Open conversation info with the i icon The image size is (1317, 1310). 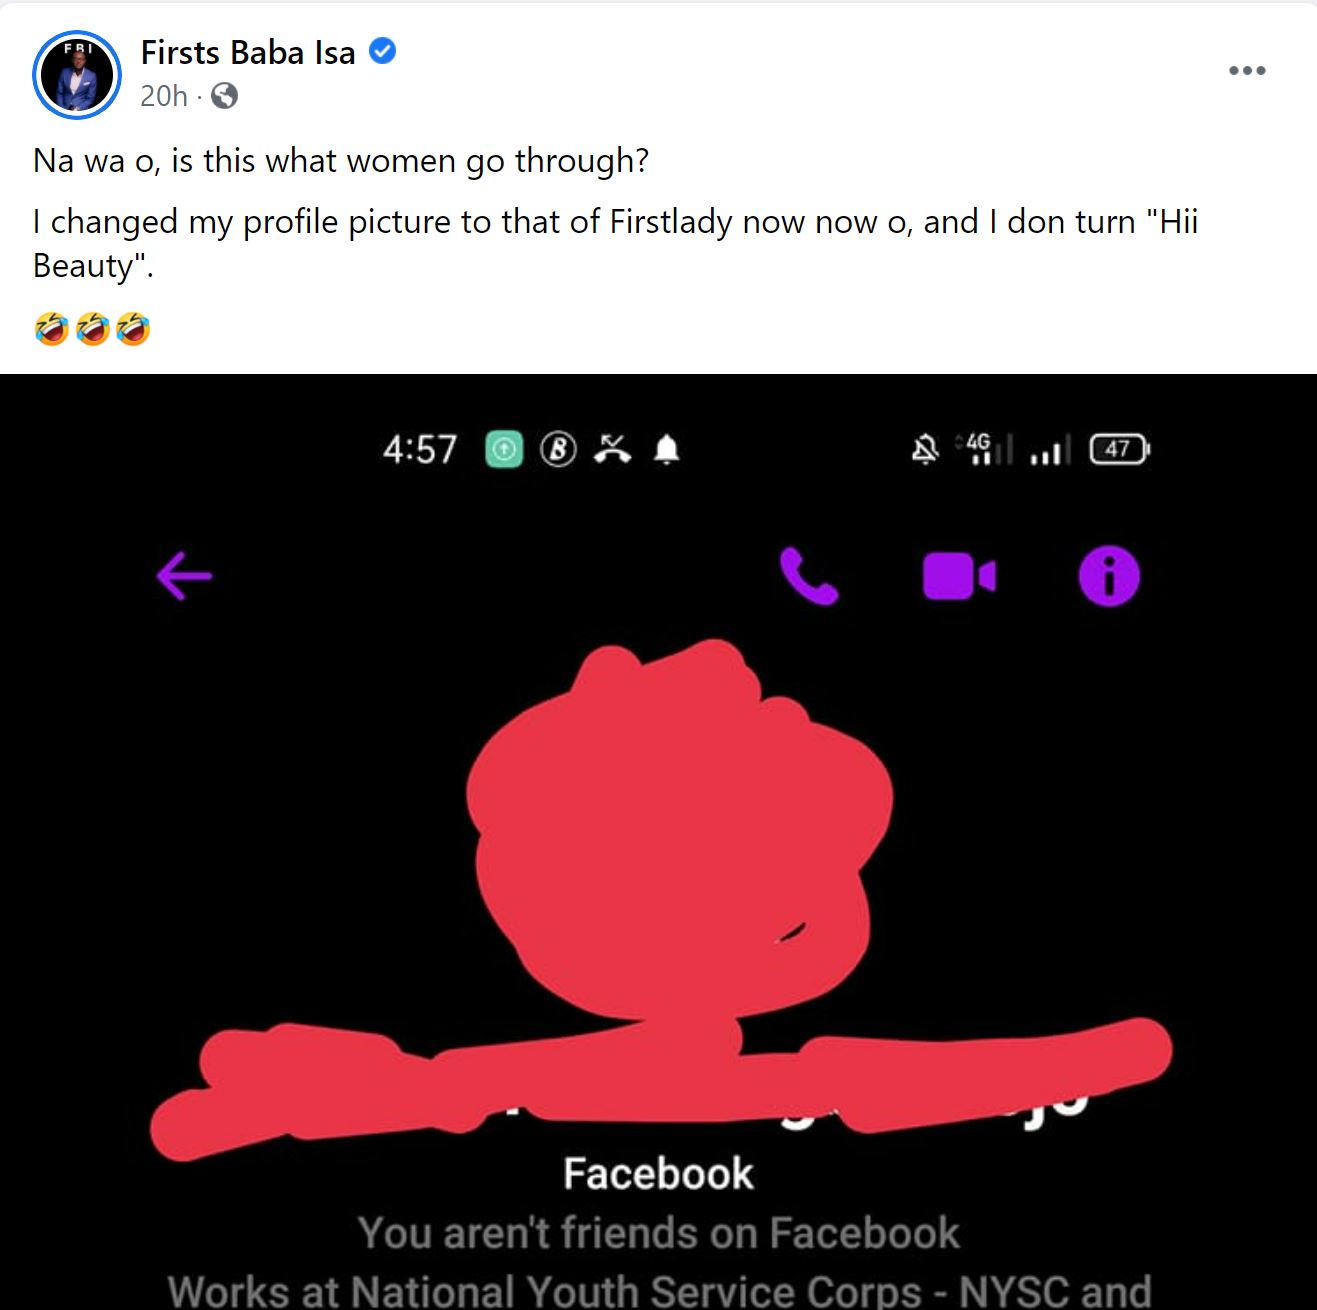point(1109,576)
